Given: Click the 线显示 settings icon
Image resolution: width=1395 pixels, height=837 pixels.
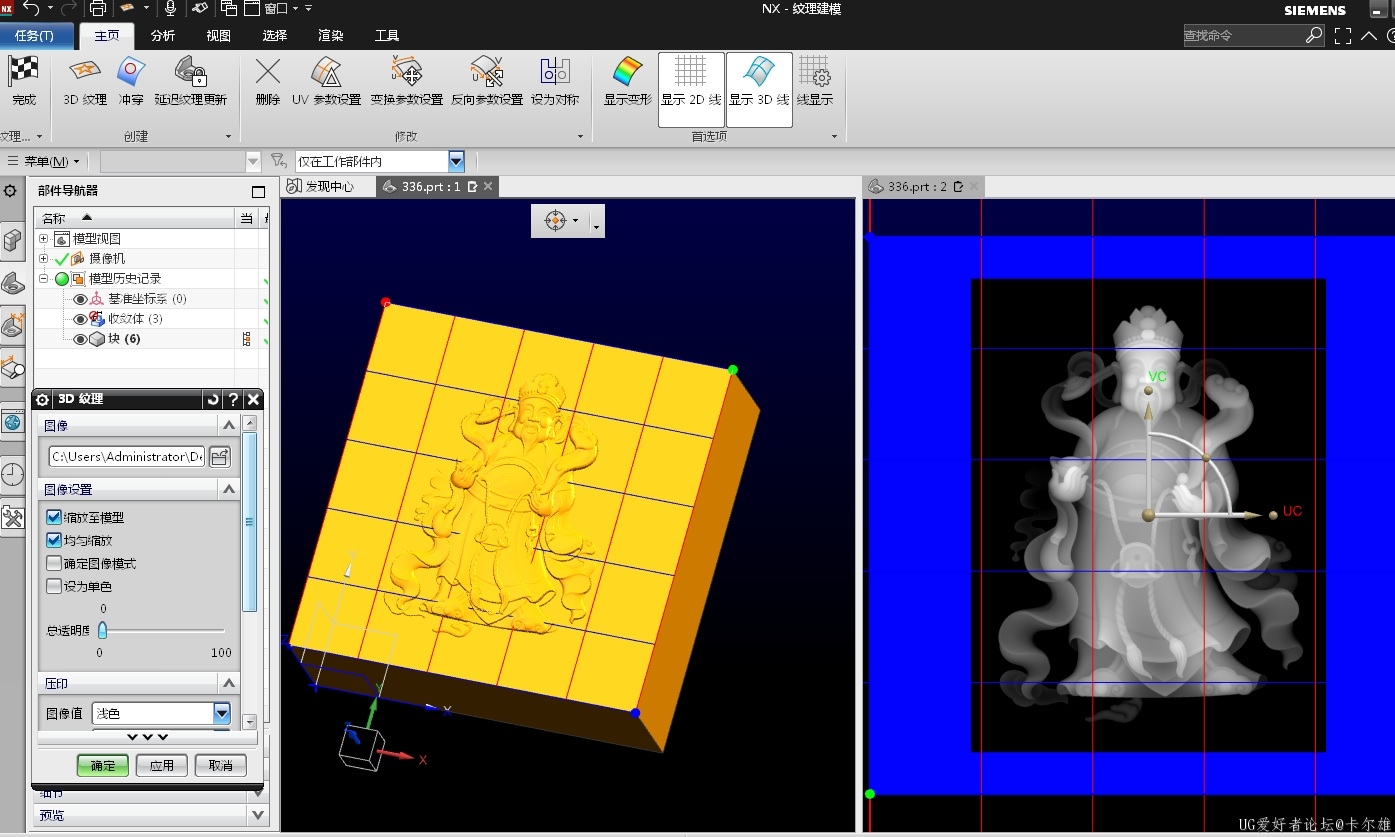Looking at the screenshot, I should coord(815,72).
